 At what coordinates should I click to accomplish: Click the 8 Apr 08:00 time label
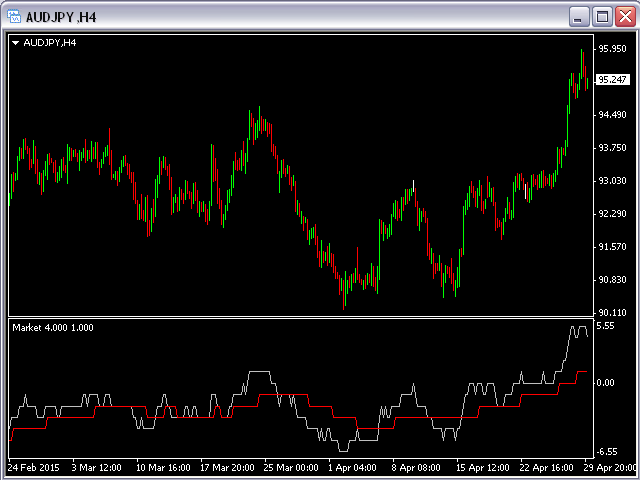pyautogui.click(x=417, y=467)
